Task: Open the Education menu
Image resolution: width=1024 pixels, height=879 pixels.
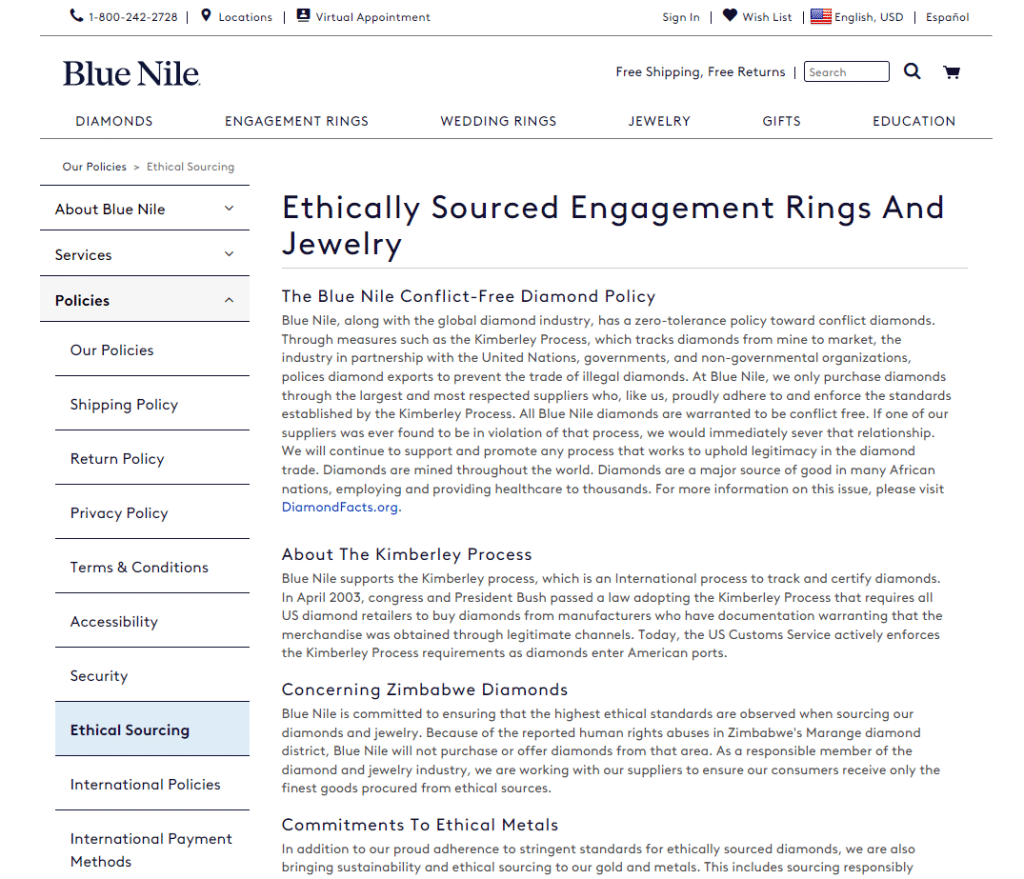Action: 914,121
